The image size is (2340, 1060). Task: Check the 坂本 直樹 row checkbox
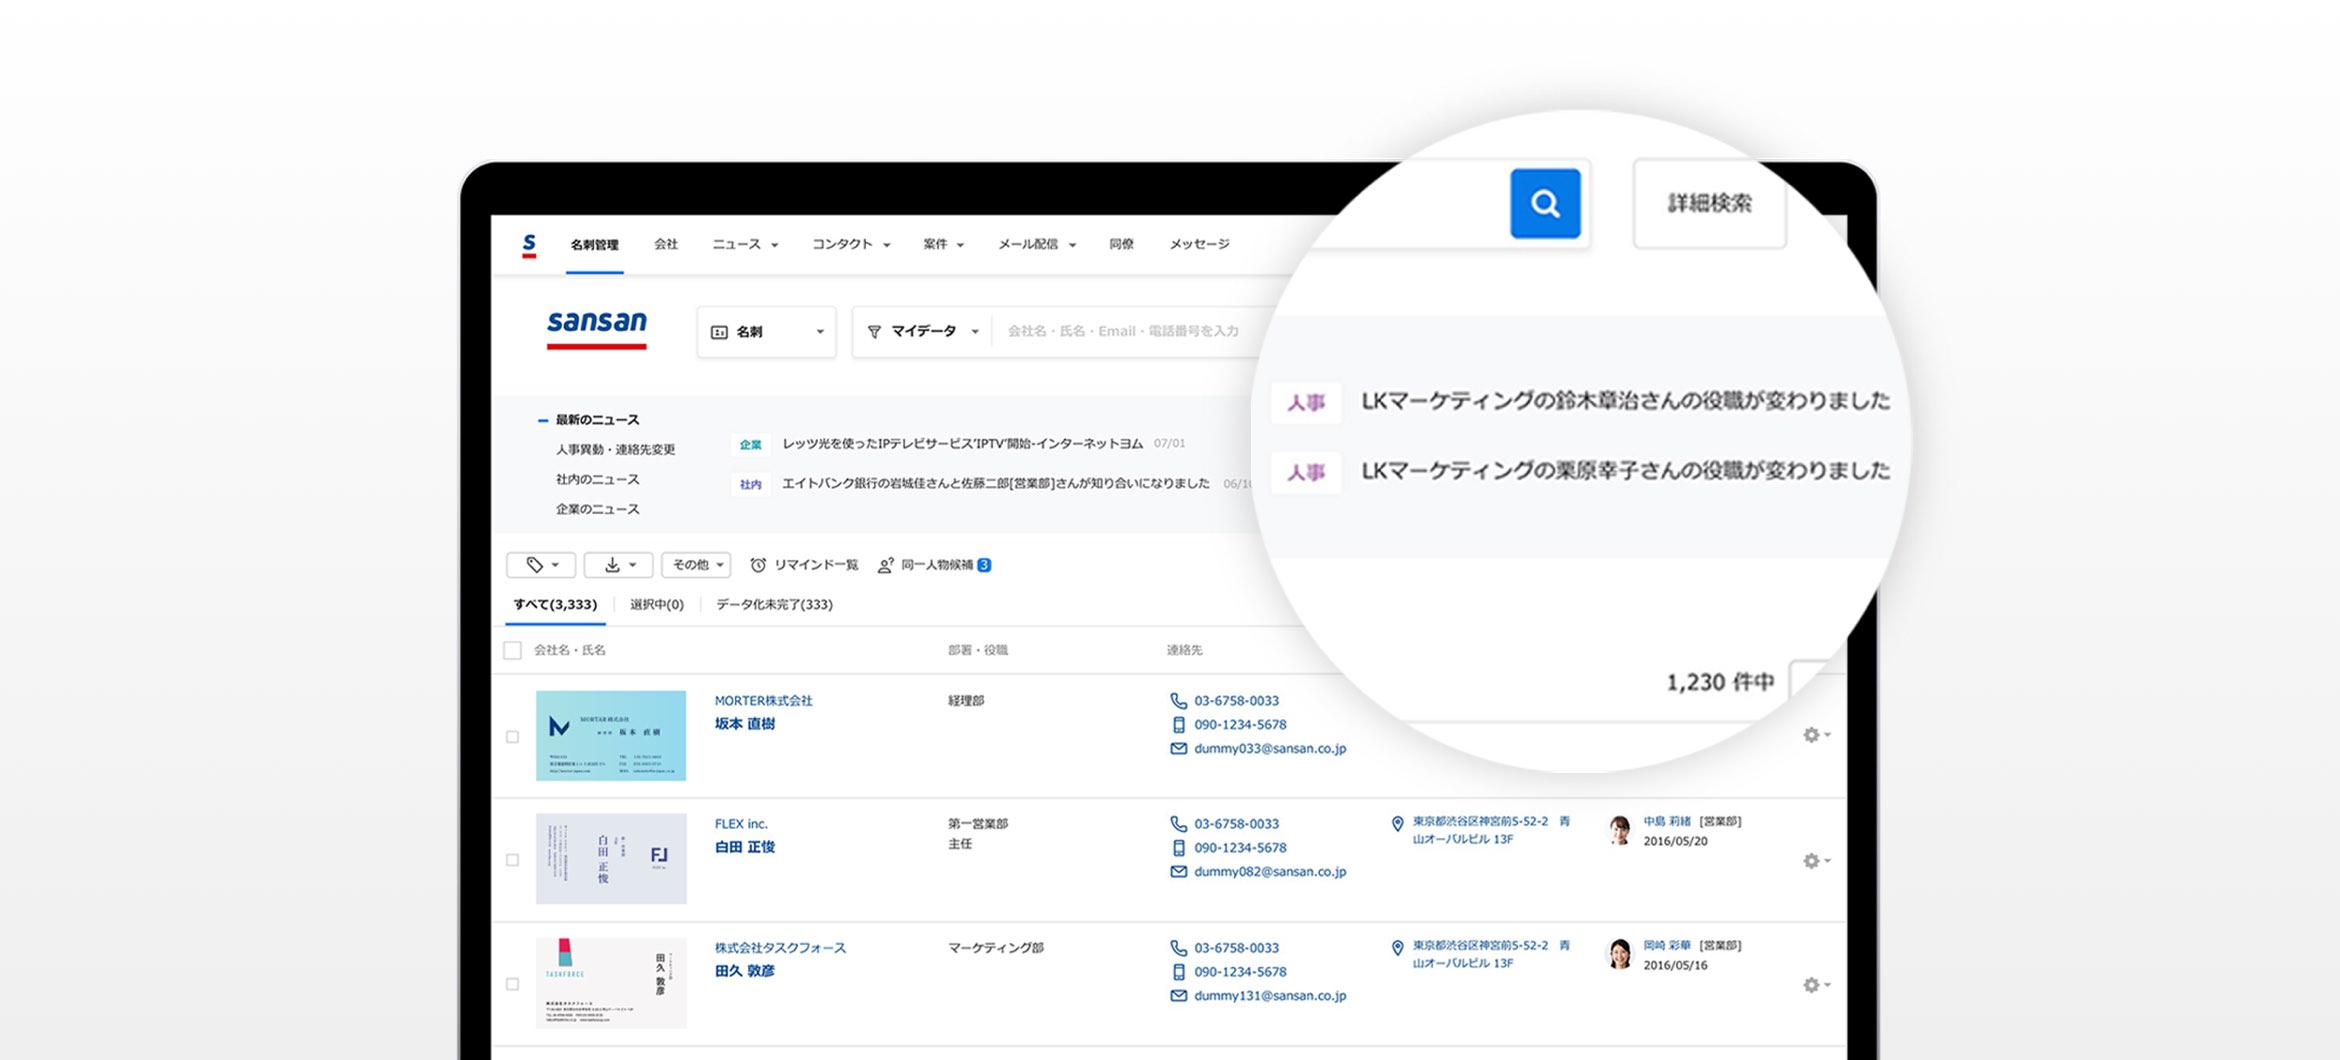coord(512,737)
